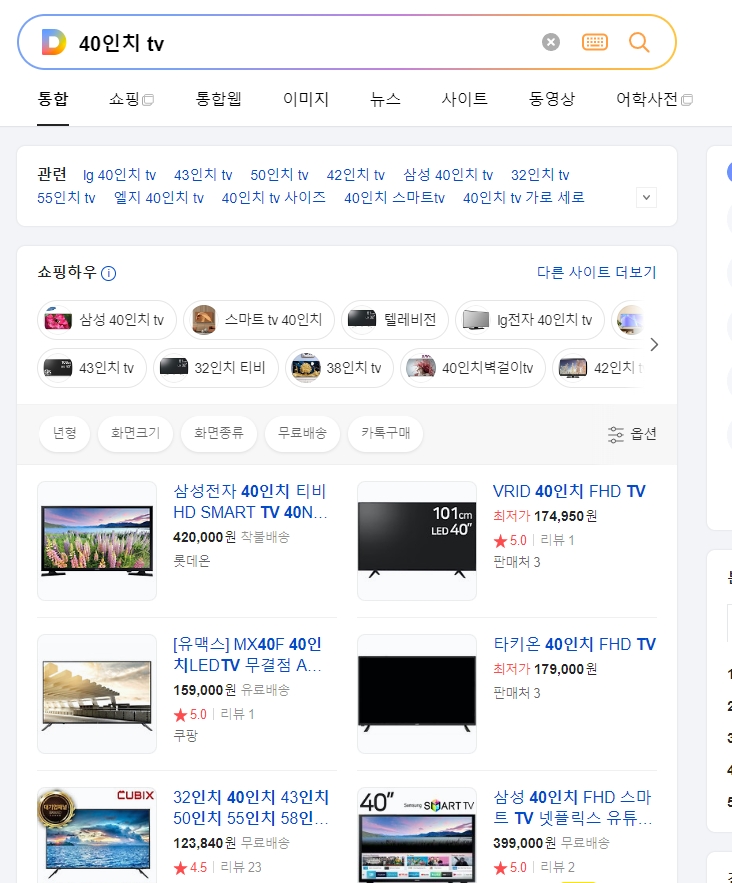Click related search '삼성 40인치 tv'
Viewport: 732px width, 883px height.
coord(448,175)
